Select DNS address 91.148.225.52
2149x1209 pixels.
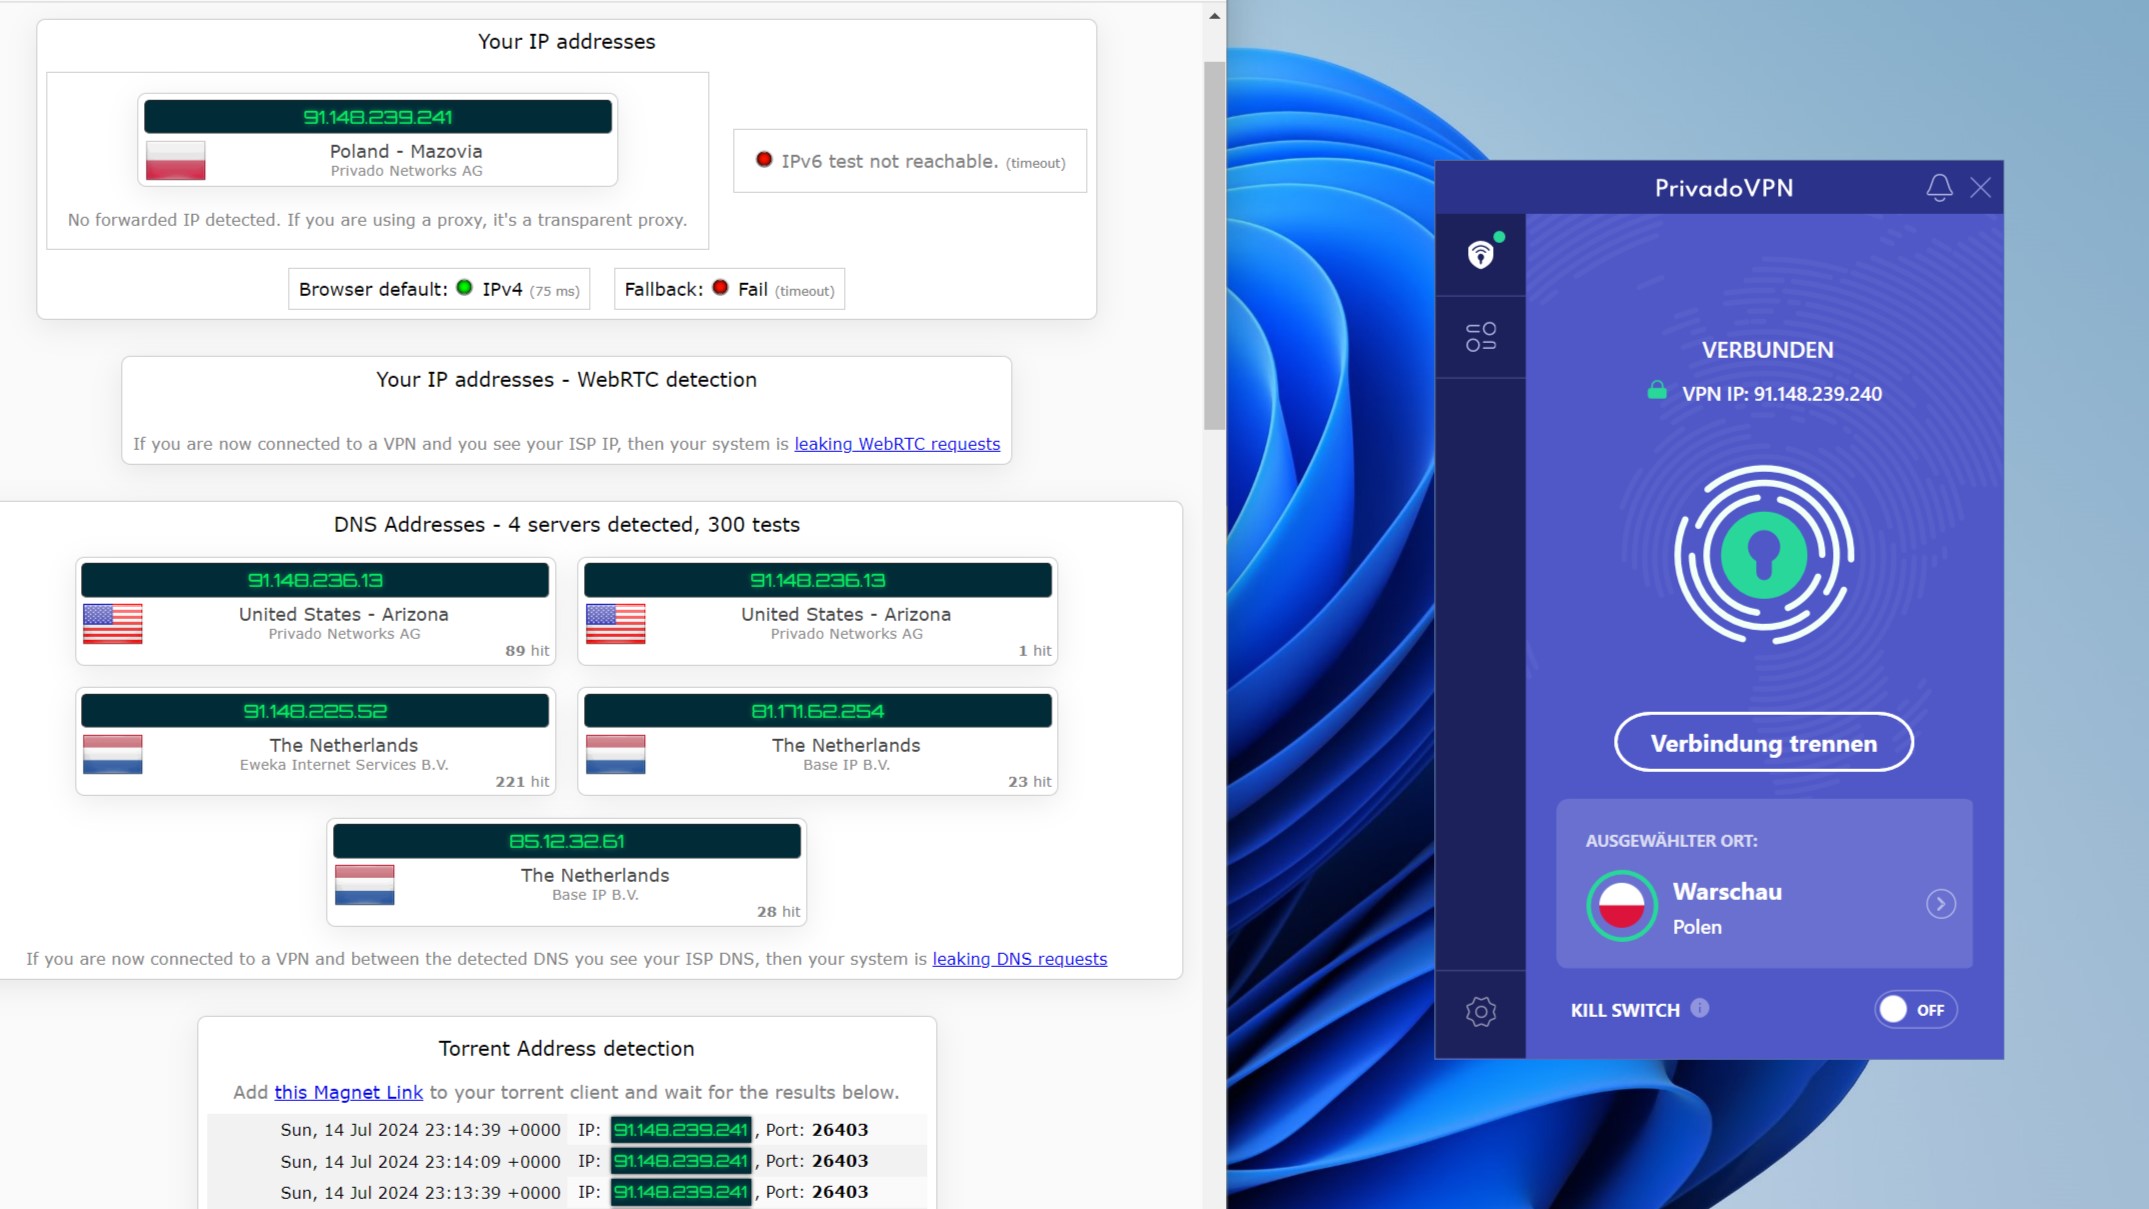315,711
